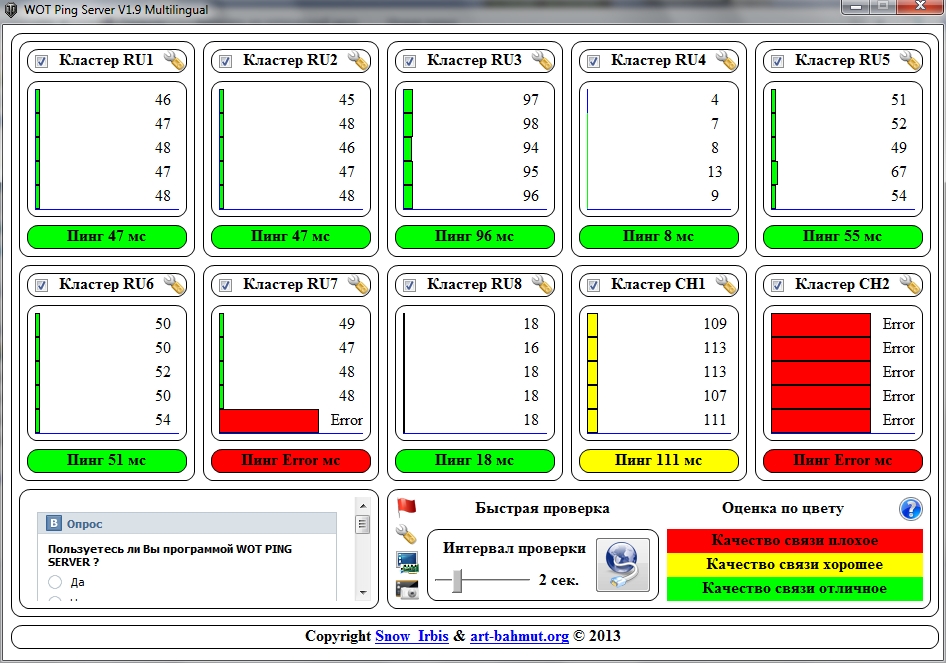Open the Snow_Irbis link
This screenshot has height=663, width=946.
(412, 636)
